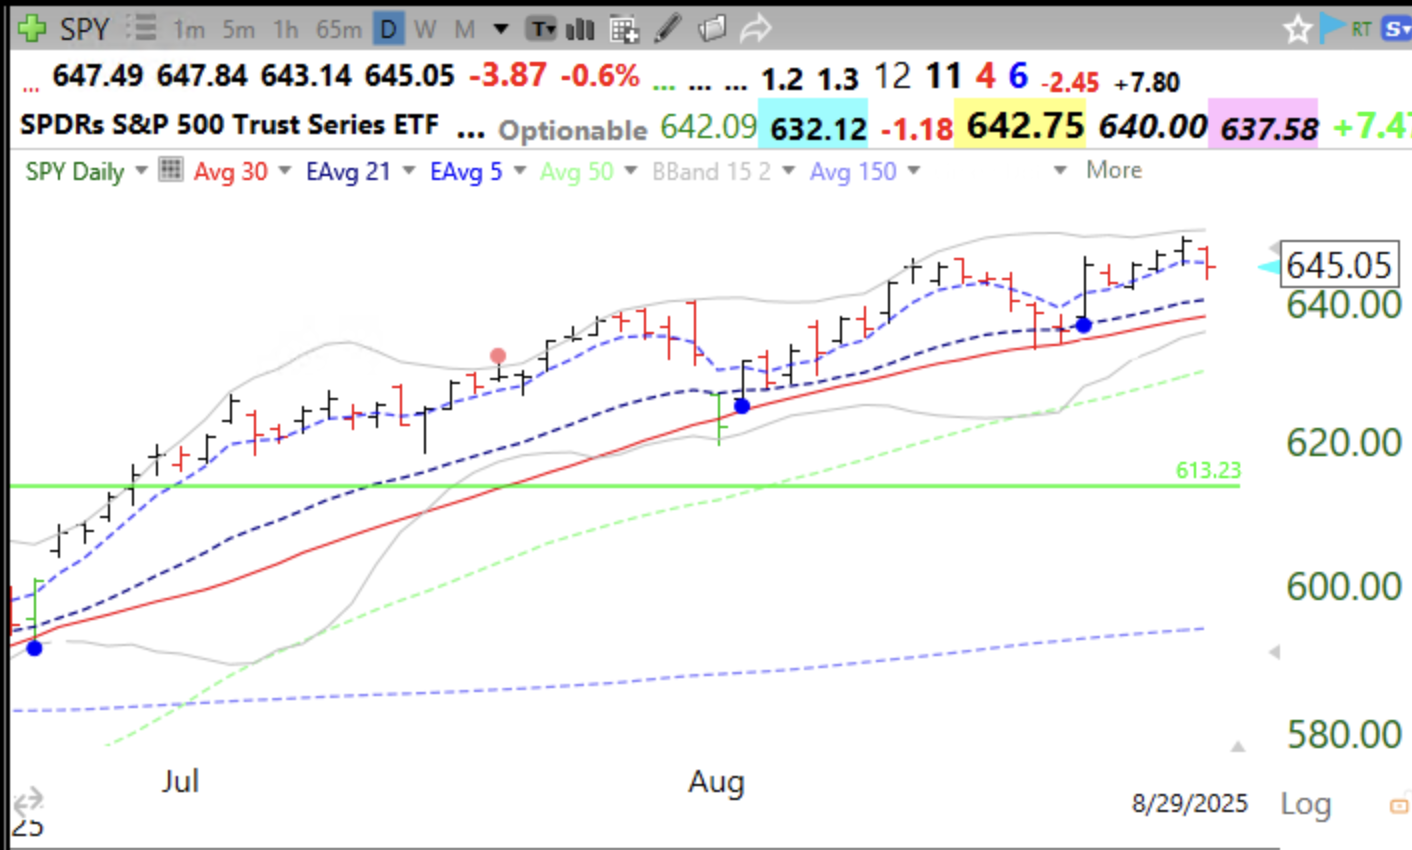Switch to weekly W timeframe
The width and height of the screenshot is (1412, 850).
(425, 29)
